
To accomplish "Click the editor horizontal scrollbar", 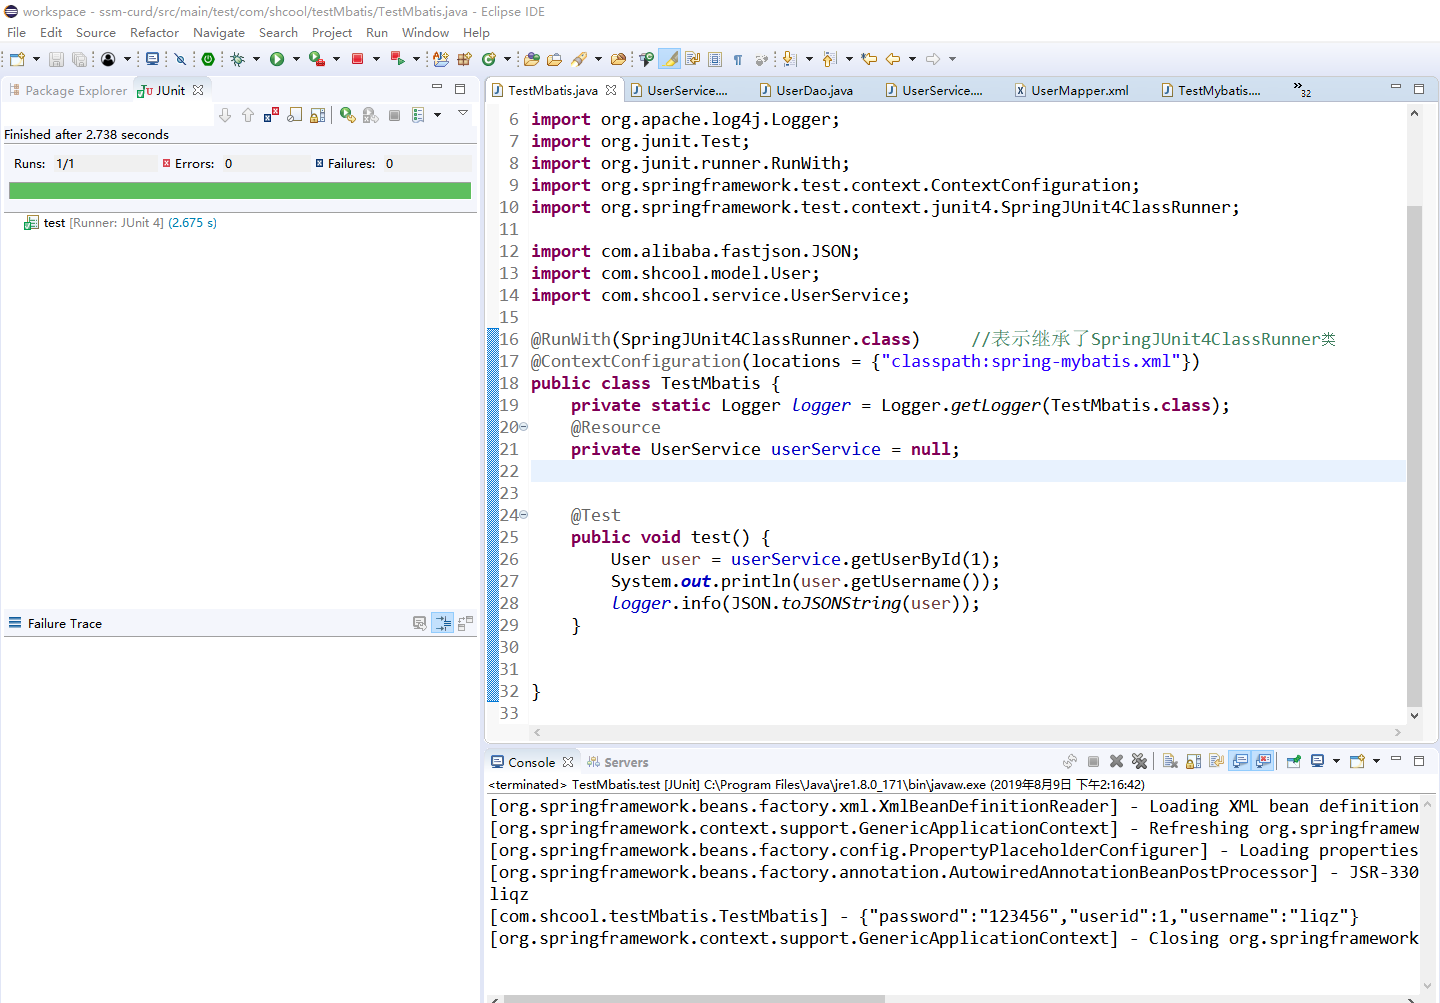I will [x=965, y=732].
